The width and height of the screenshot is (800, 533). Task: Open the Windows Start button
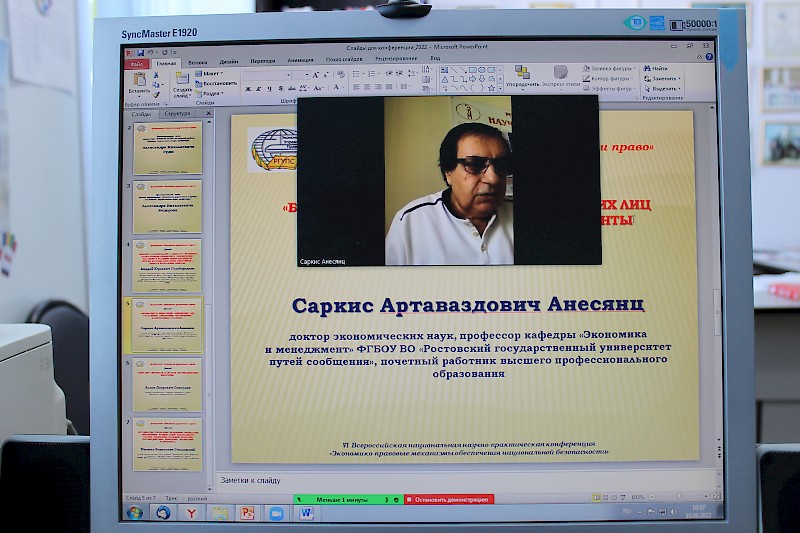click(134, 512)
